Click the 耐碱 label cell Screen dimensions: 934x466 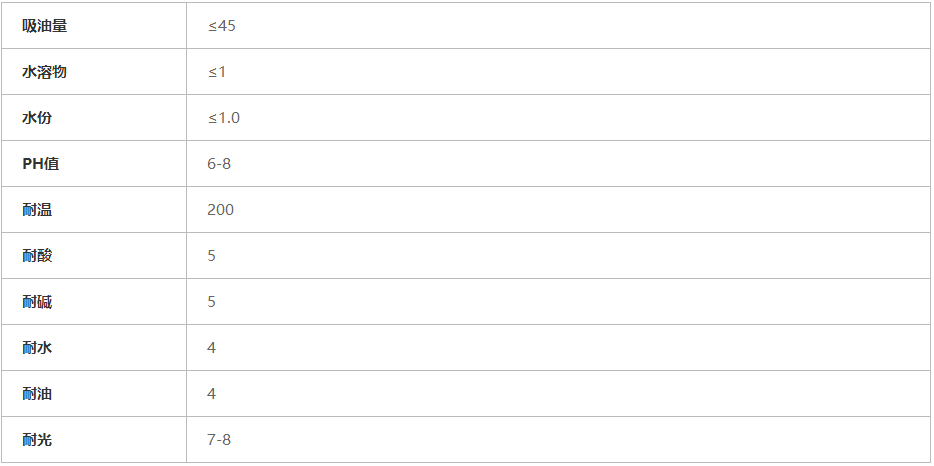tap(37, 302)
